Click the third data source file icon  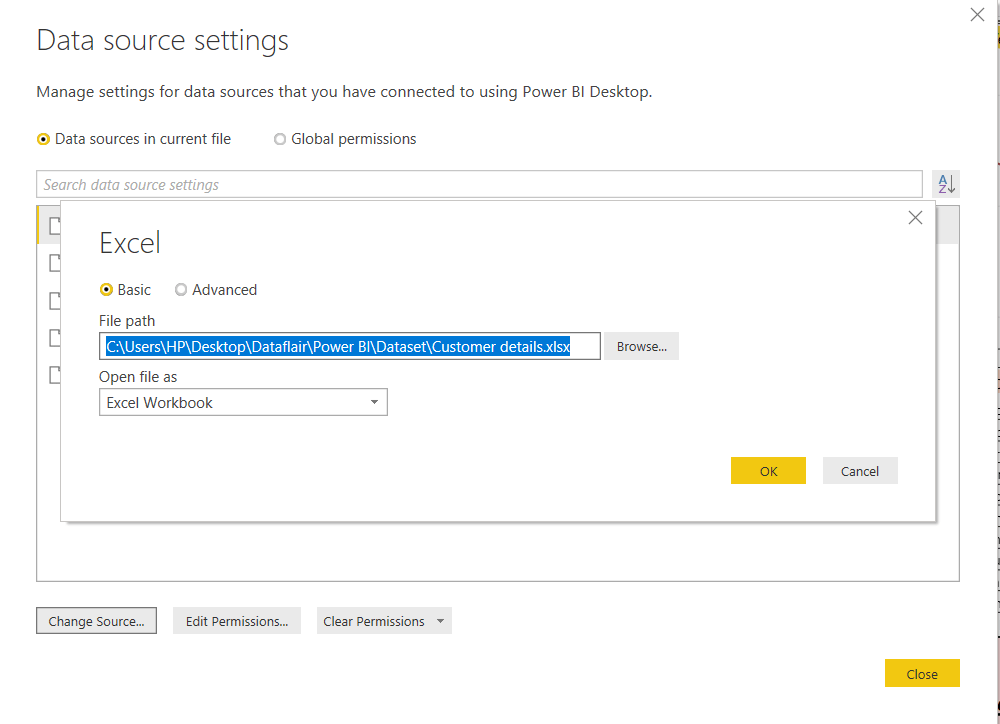[54, 300]
